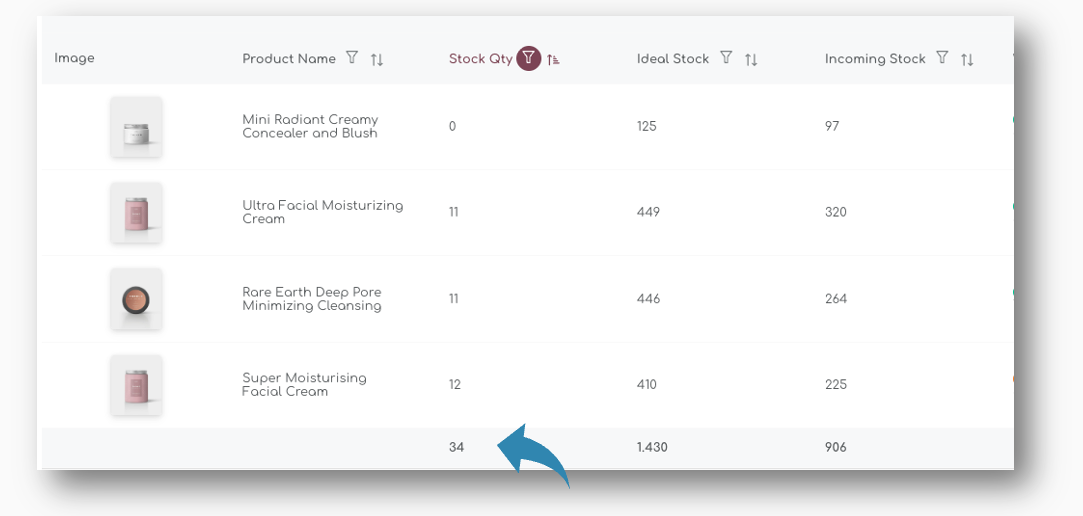Click Rare Earth Deep Pore Minimizing Cleansing name
Image resolution: width=1083 pixels, height=516 pixels.
(x=312, y=299)
